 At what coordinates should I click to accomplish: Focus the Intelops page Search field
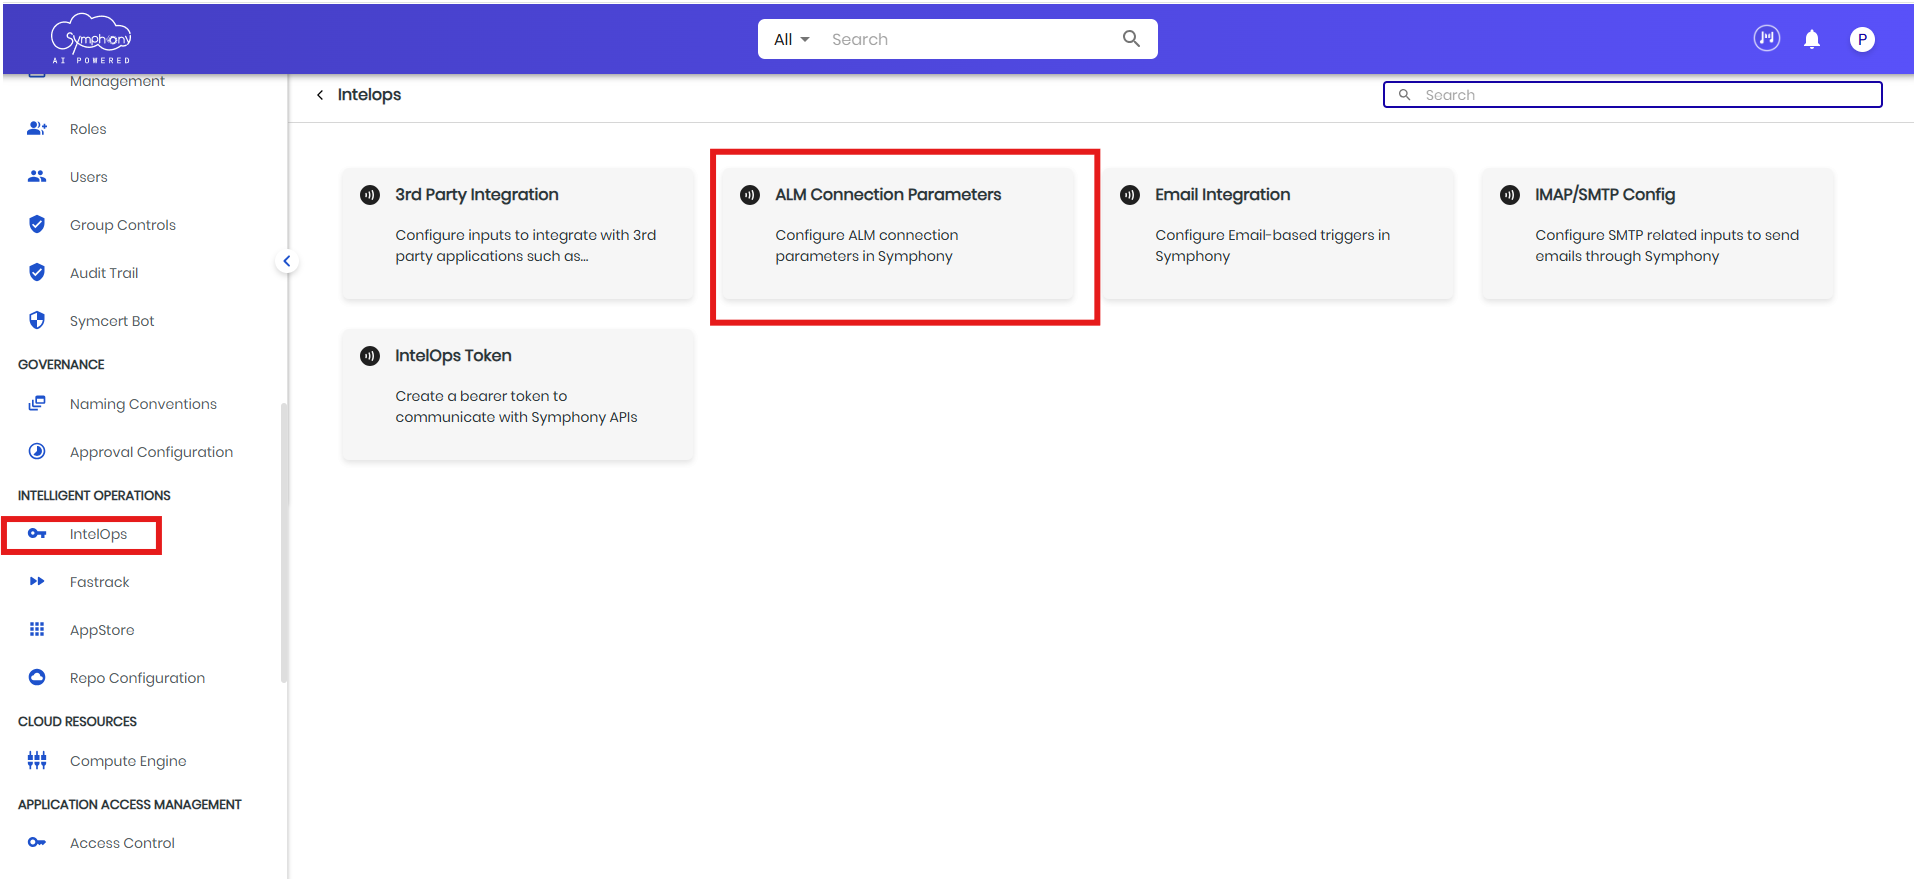point(1632,95)
